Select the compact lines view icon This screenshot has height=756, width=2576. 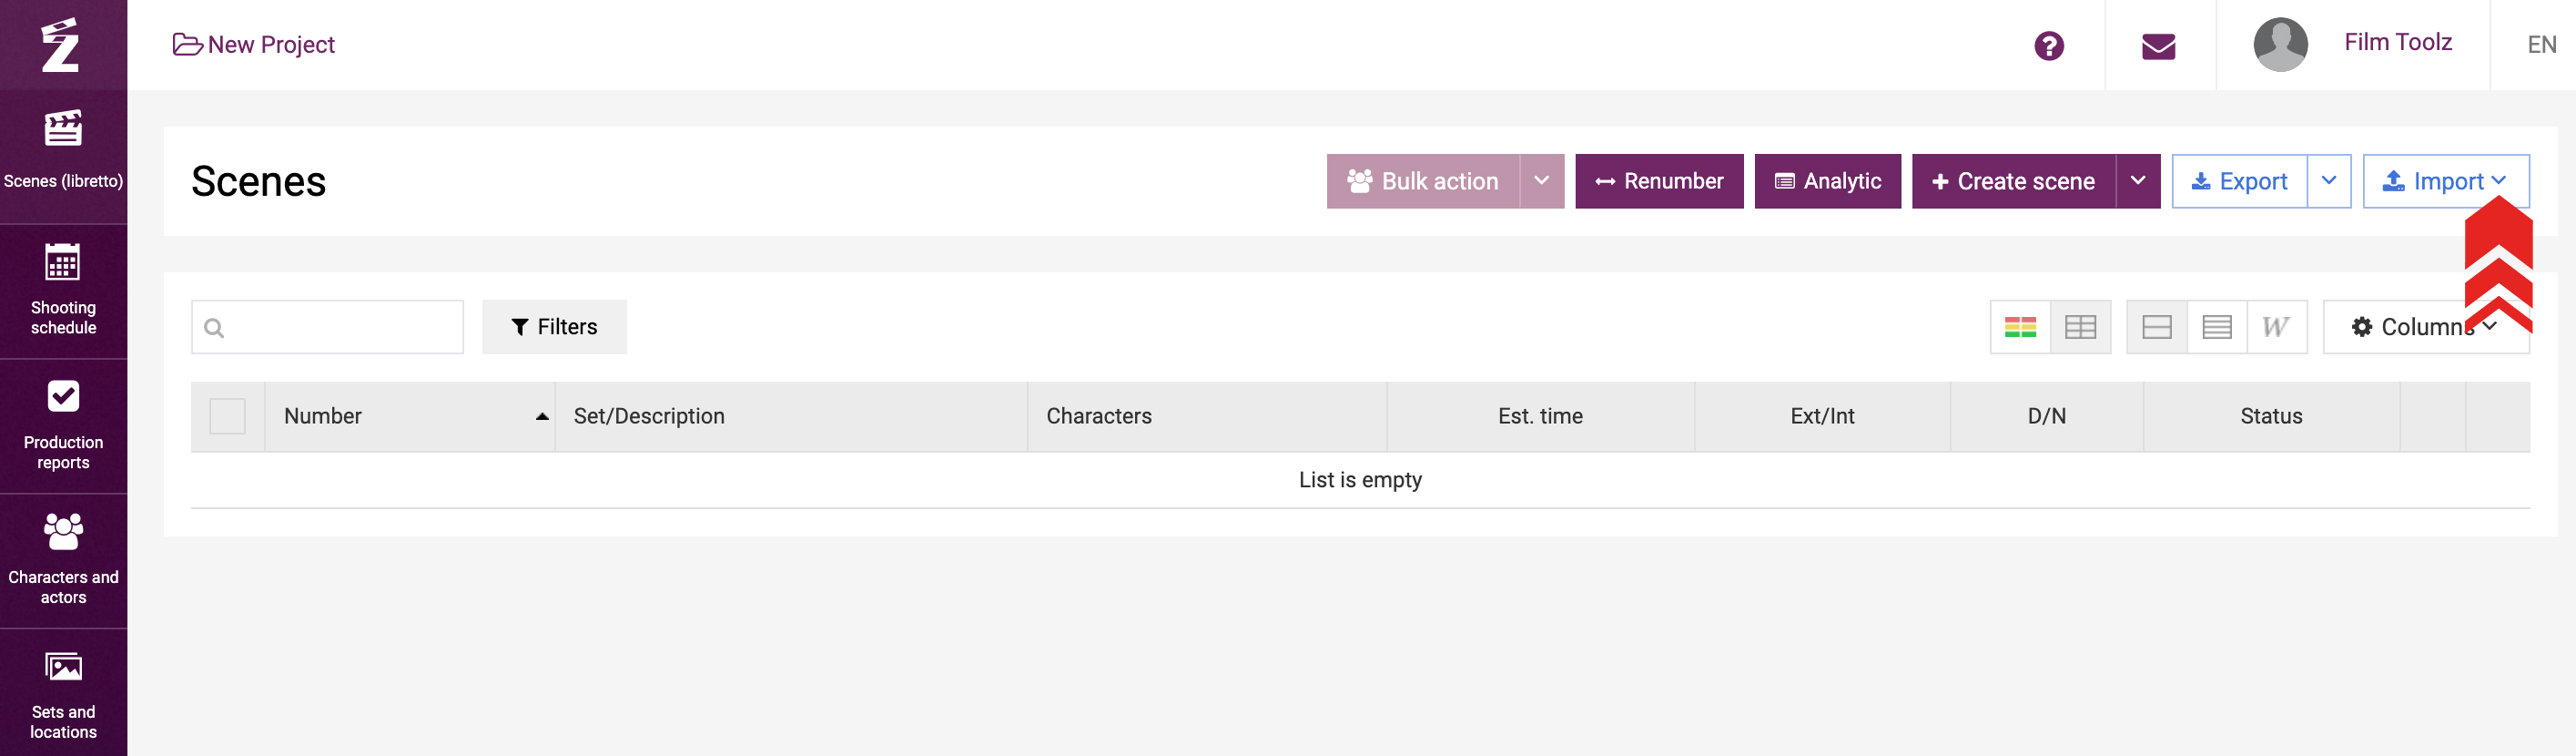point(2216,327)
